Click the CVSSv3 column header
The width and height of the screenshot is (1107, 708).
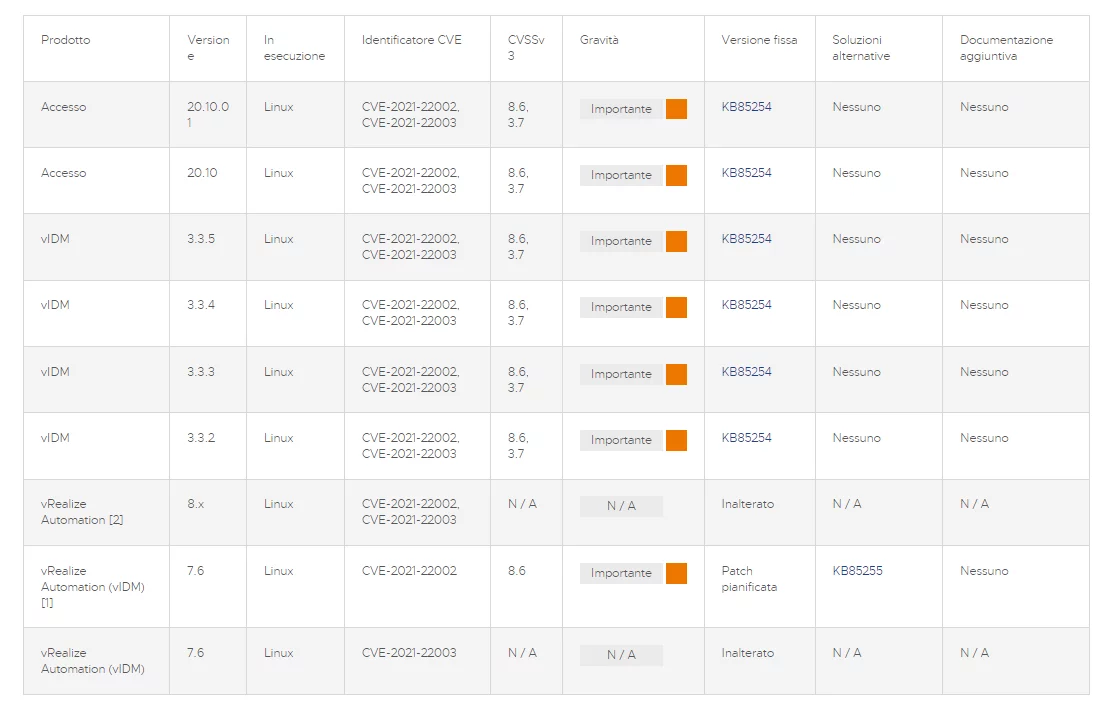pos(526,47)
